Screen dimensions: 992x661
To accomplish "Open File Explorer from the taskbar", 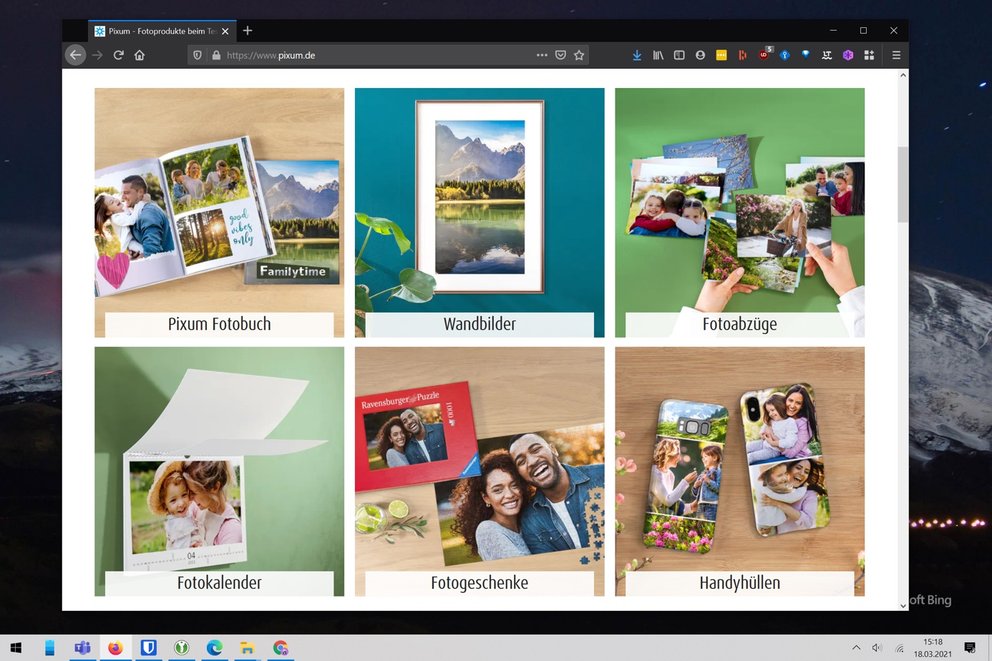I will pos(247,648).
